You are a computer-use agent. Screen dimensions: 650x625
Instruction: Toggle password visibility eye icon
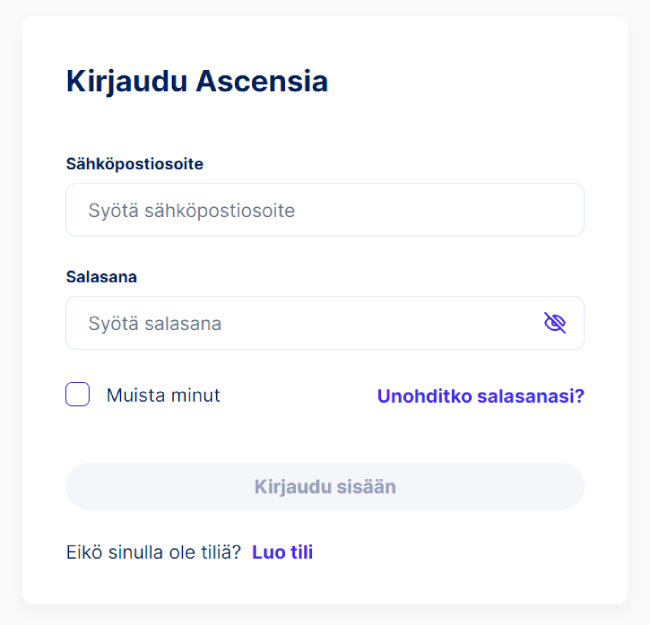tap(554, 323)
